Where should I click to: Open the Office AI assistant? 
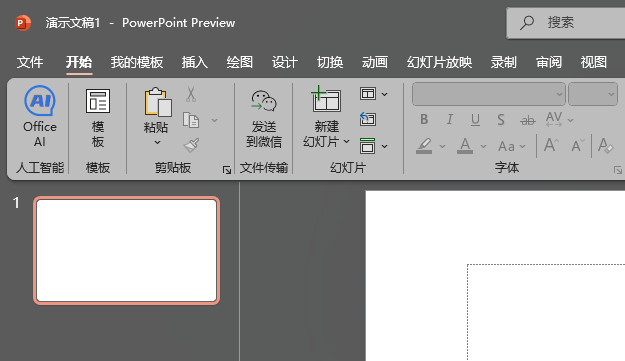click(x=40, y=116)
